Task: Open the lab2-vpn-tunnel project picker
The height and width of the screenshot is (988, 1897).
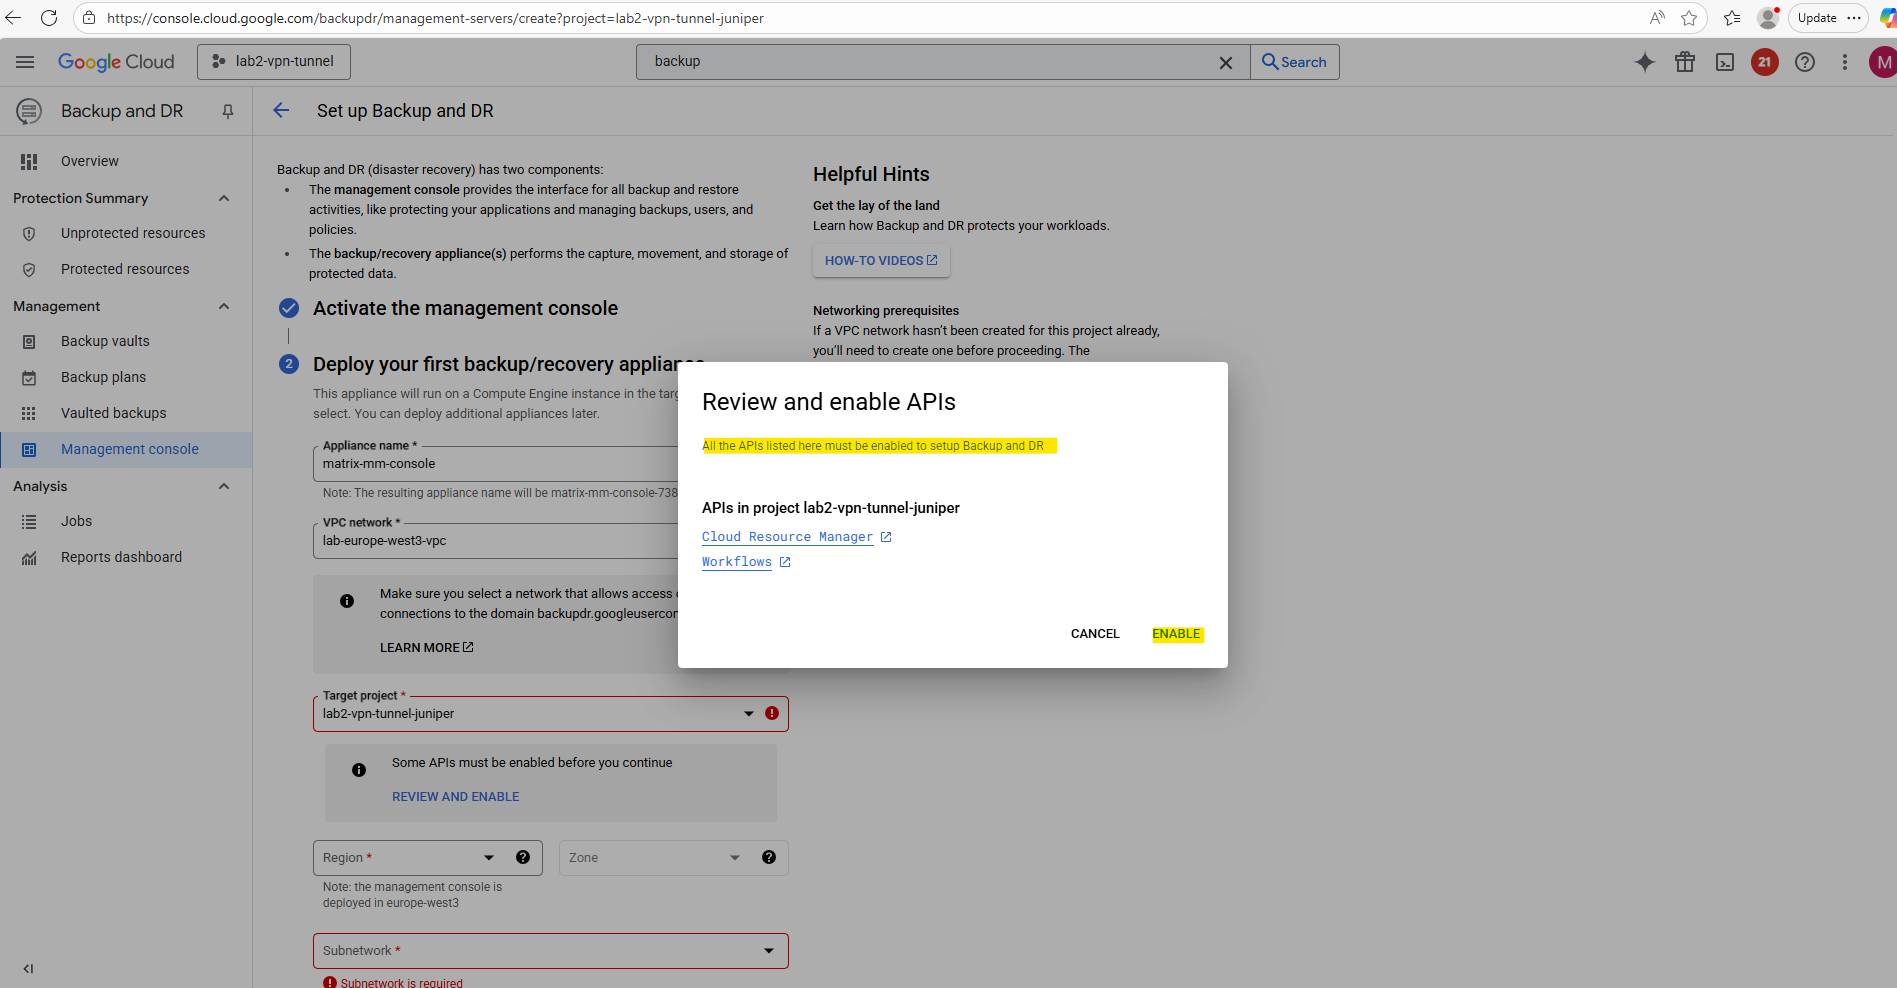Action: click(x=274, y=62)
